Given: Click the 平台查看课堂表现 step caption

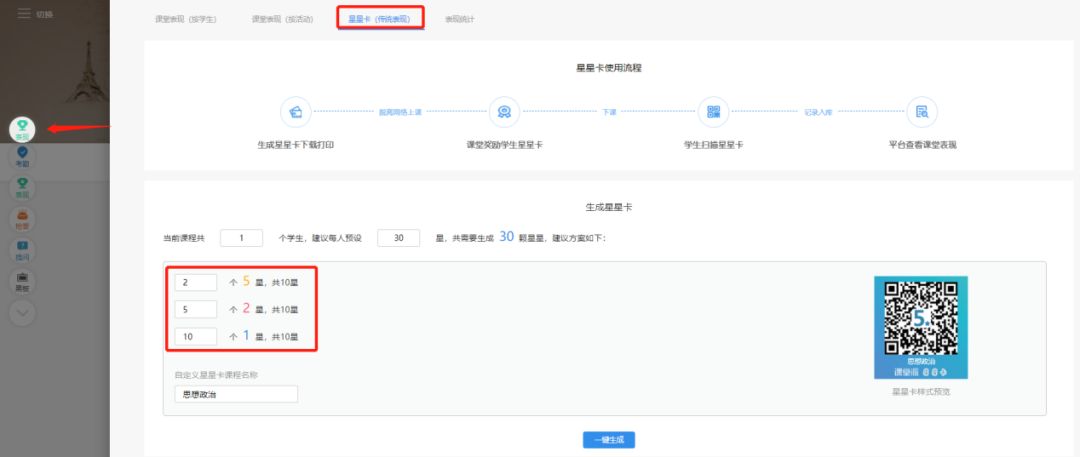Looking at the screenshot, I should pyautogui.click(x=922, y=145).
